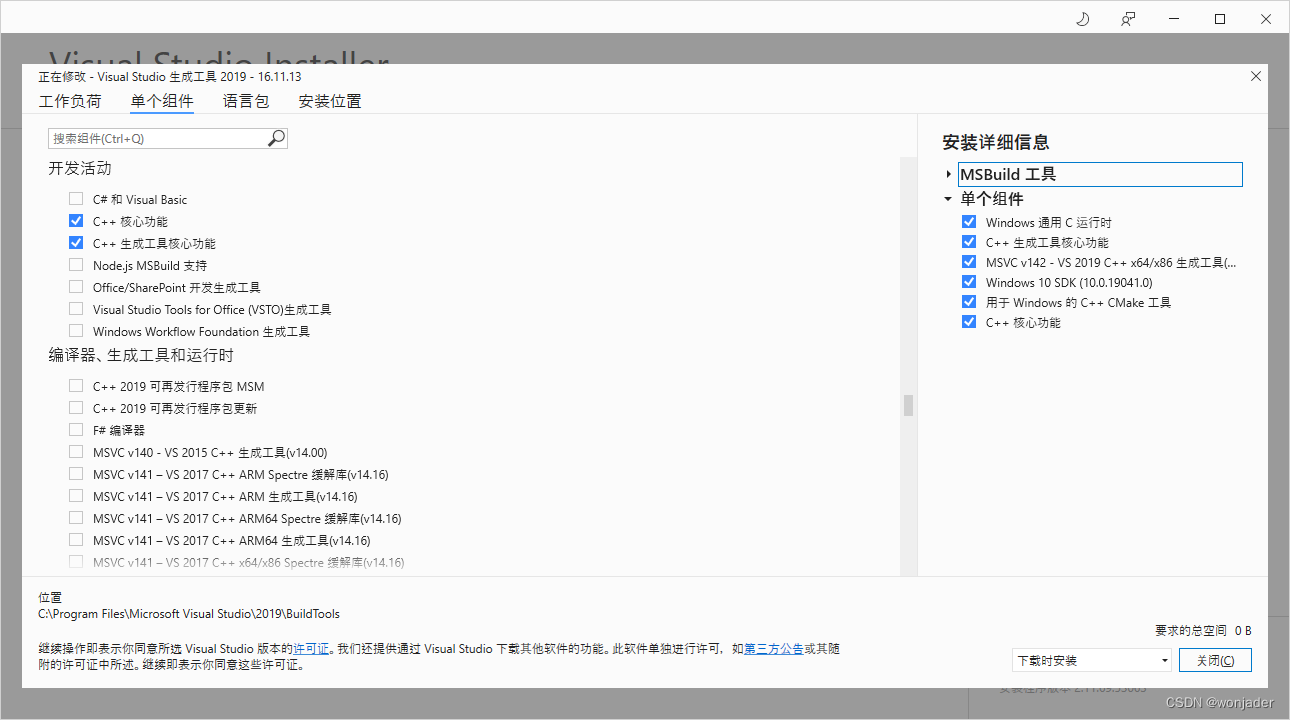The width and height of the screenshot is (1290, 720).
Task: Uncheck MSVC v142 x64/x86 生成工具 in details
Action: [x=968, y=262]
